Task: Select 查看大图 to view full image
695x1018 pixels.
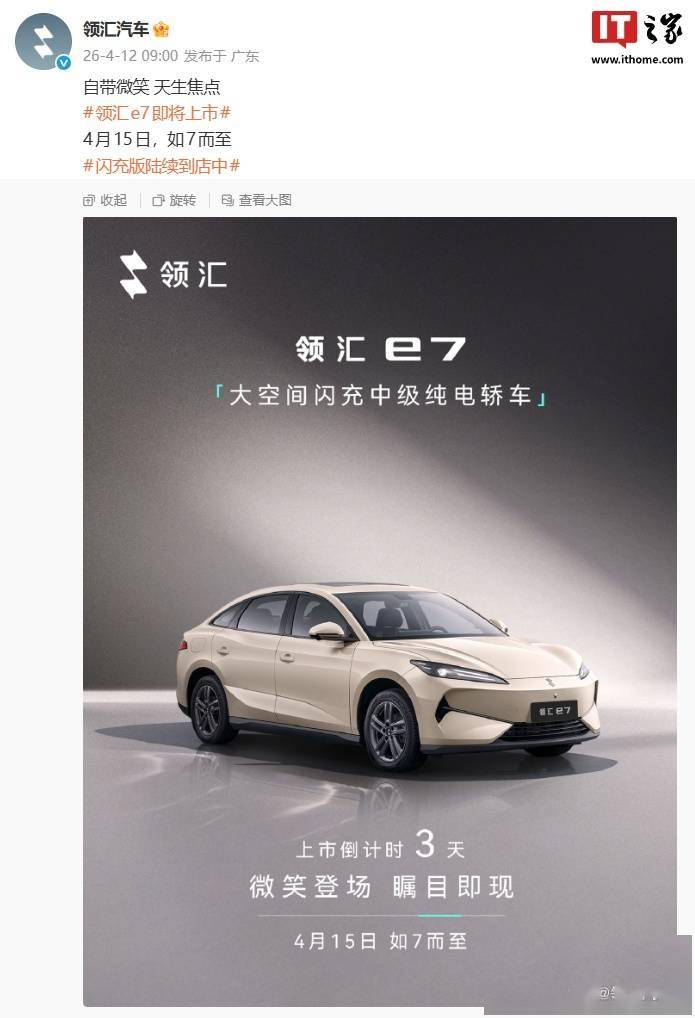Action: (265, 201)
